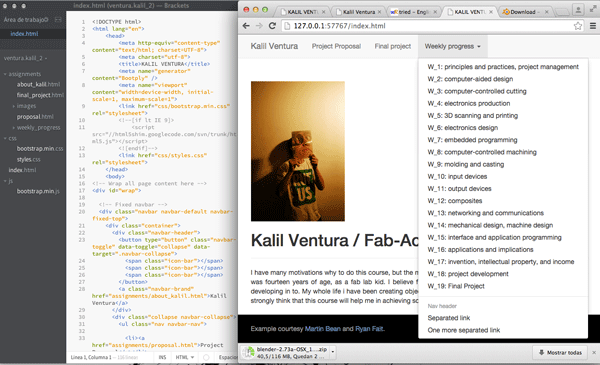The height and width of the screenshot is (365, 600).
Task: Open the Chrome user profile icon
Action: pos(578,9)
